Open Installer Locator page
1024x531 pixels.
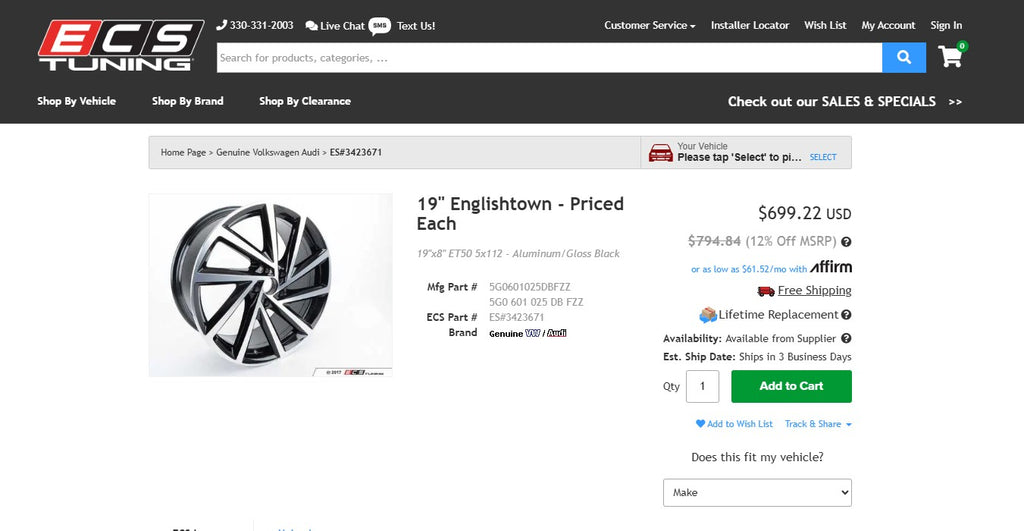pyautogui.click(x=750, y=25)
